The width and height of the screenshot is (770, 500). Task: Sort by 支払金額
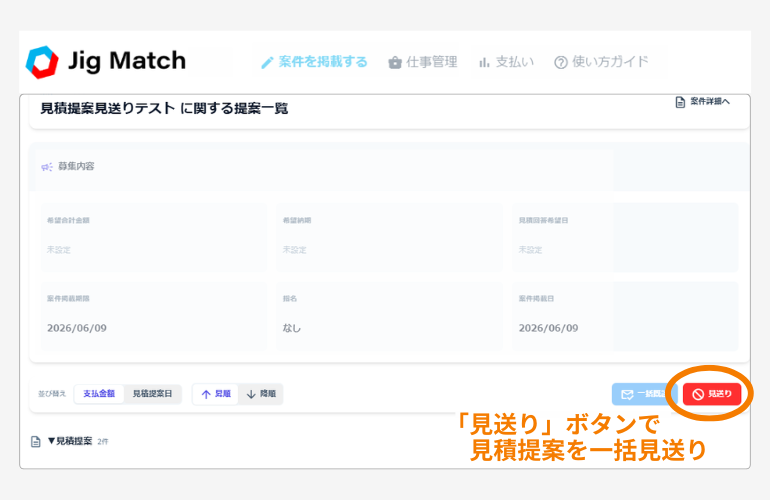click(99, 394)
